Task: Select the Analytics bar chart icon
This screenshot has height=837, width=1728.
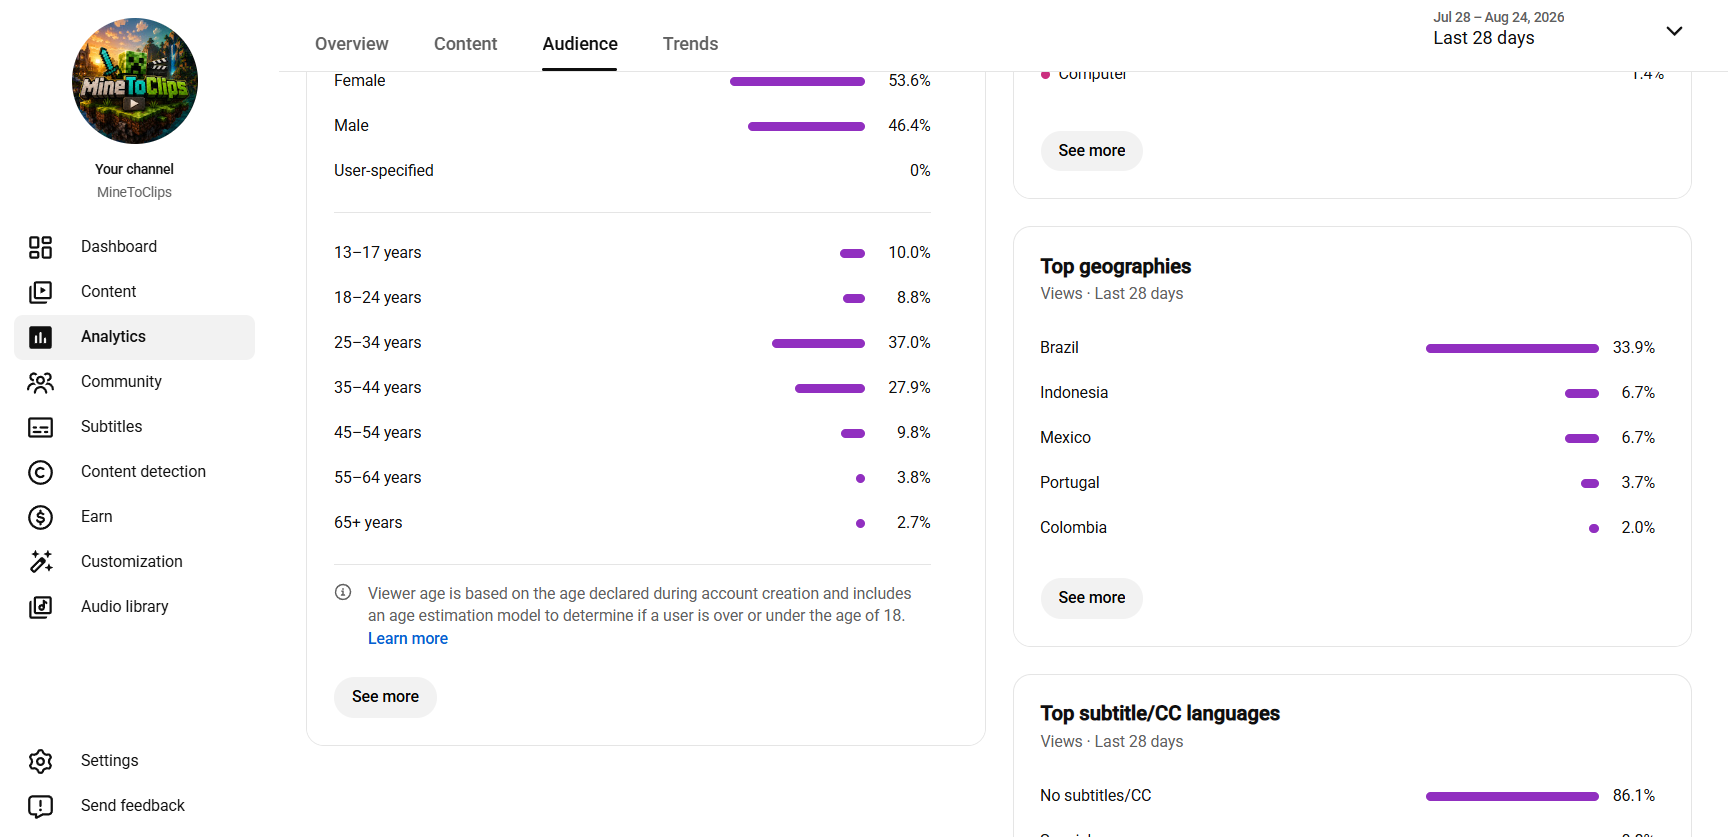Action: point(40,337)
